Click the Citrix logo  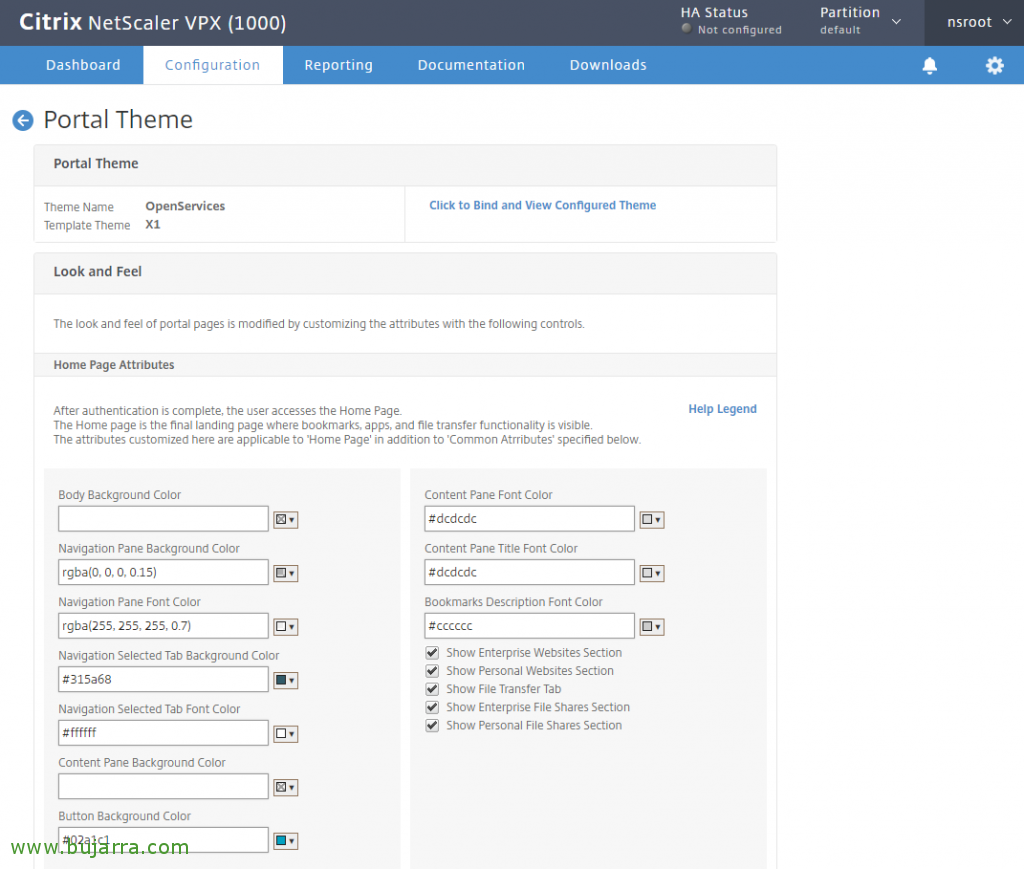point(50,21)
